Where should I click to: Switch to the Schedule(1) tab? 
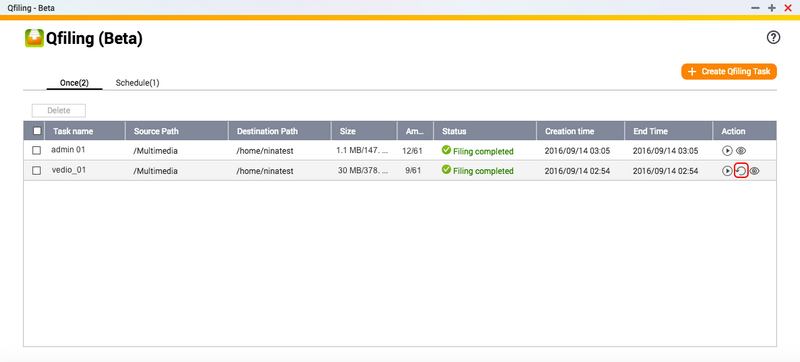click(x=137, y=83)
